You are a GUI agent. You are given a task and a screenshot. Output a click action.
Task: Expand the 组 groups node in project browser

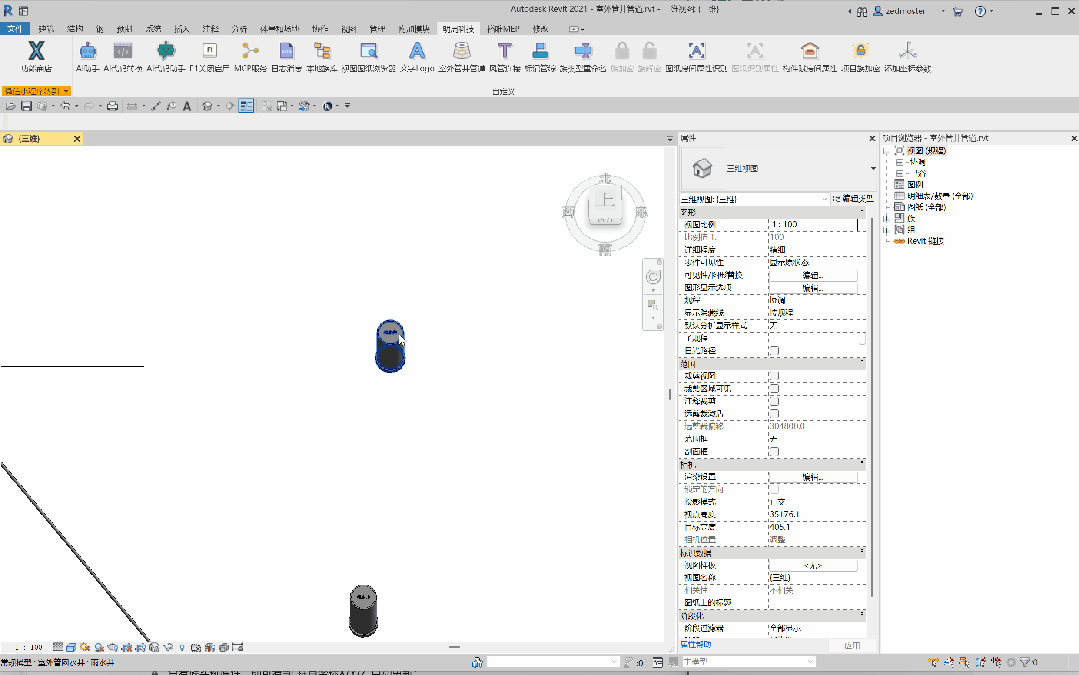click(x=888, y=230)
